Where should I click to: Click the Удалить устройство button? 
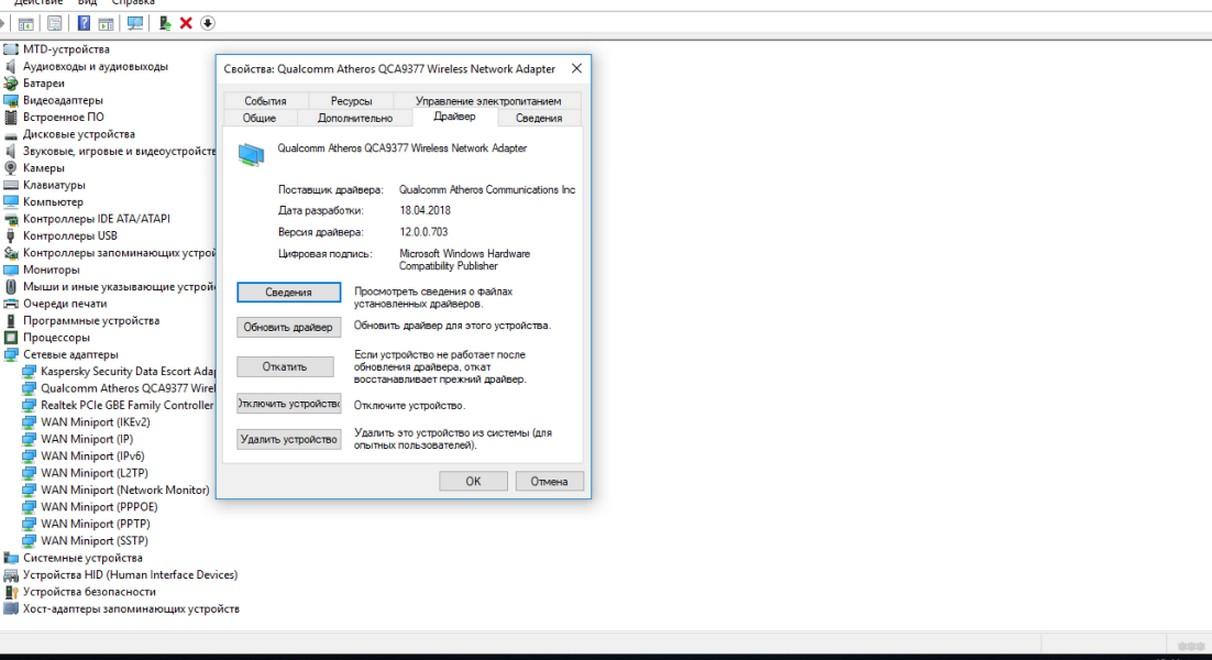coord(289,439)
